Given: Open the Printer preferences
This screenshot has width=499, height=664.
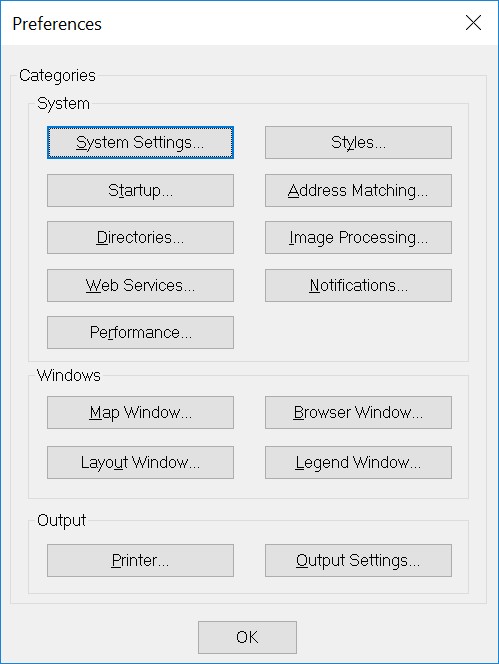Looking at the screenshot, I should 140,561.
